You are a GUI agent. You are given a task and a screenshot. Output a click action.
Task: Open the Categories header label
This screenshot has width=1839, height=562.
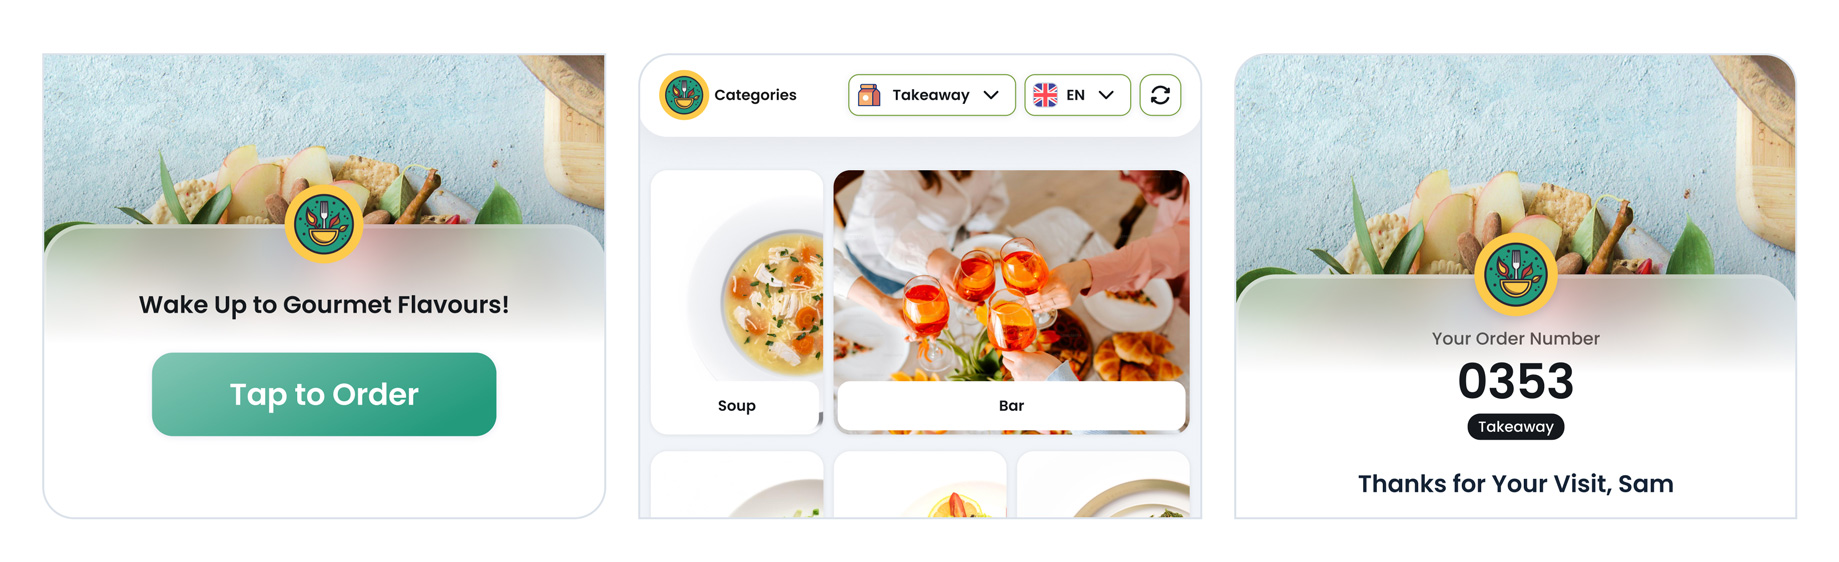coord(755,95)
